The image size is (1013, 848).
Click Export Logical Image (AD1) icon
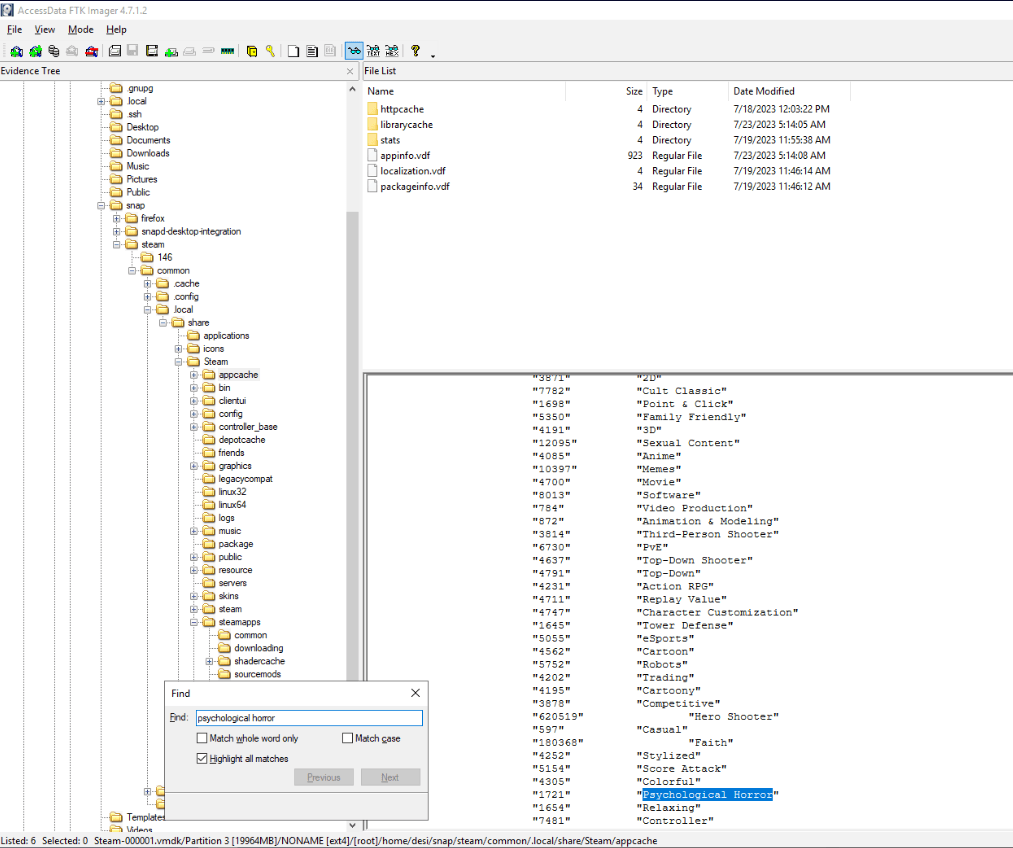point(152,51)
